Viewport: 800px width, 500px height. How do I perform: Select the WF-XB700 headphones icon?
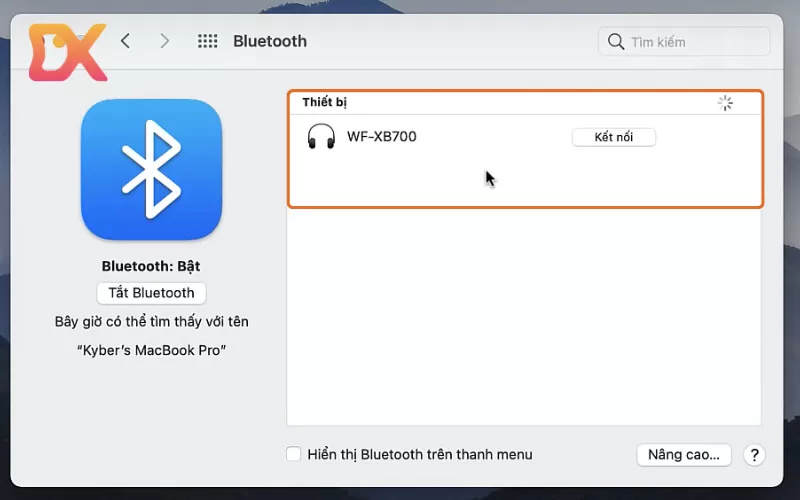click(321, 136)
